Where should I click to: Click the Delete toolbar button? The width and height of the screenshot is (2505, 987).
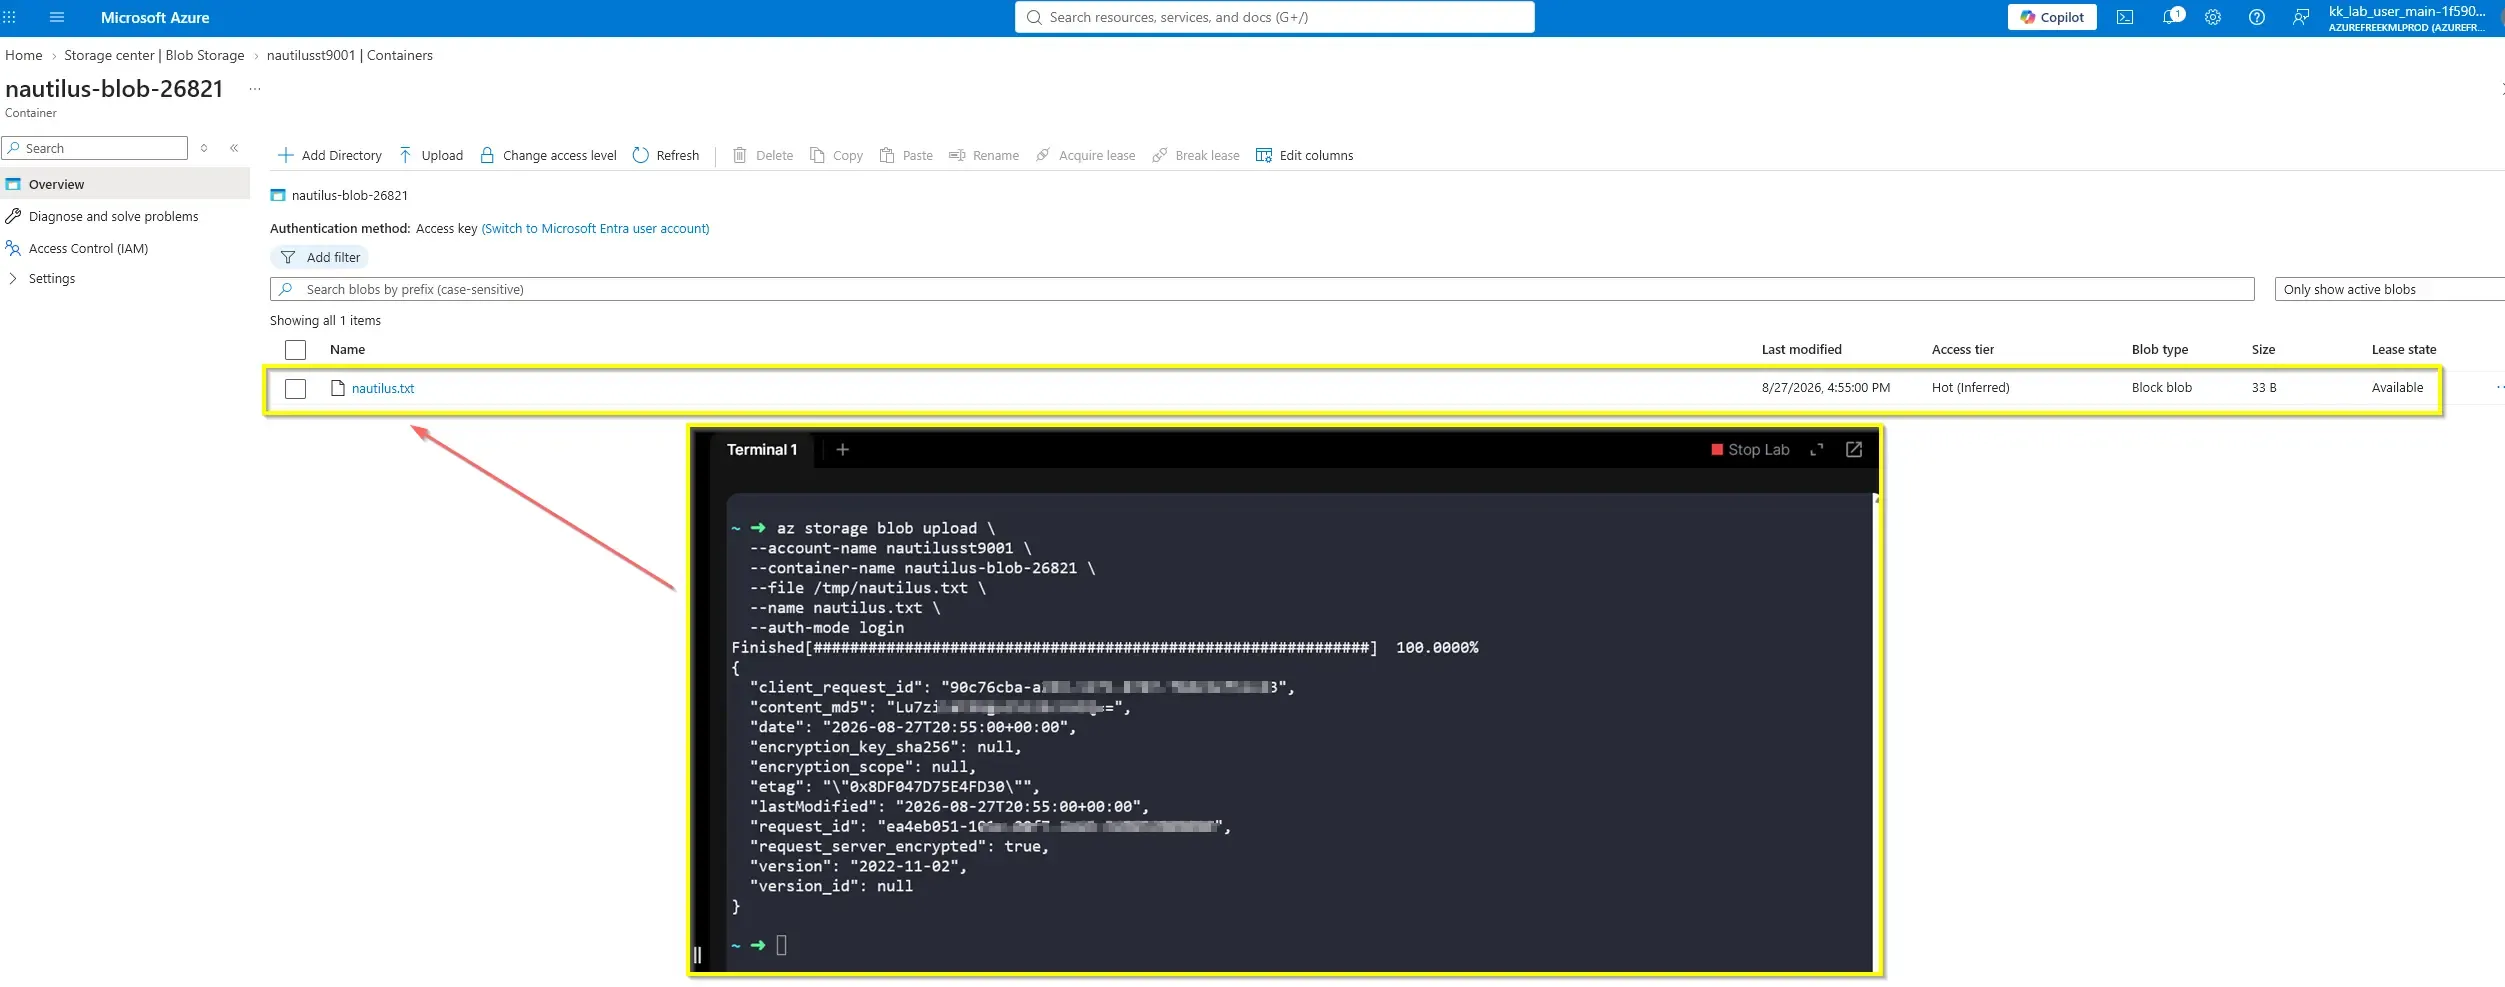(763, 155)
